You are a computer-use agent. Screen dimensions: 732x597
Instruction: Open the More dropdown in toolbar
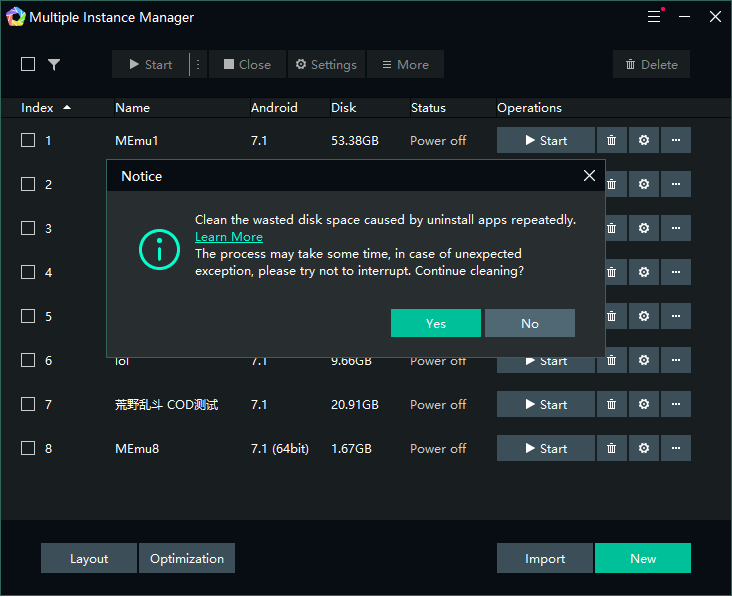click(405, 65)
